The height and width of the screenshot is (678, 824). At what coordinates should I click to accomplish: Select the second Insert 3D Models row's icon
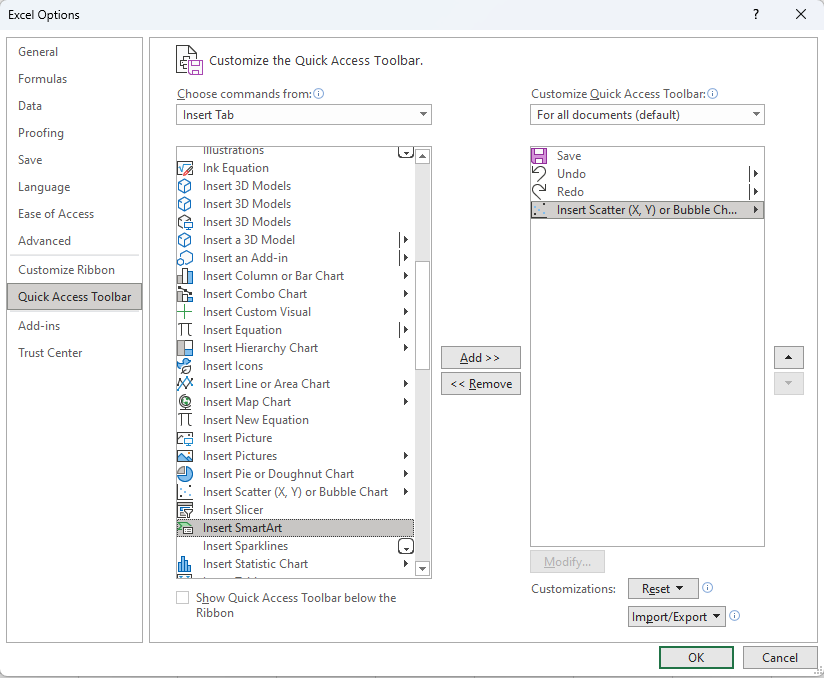click(x=185, y=204)
